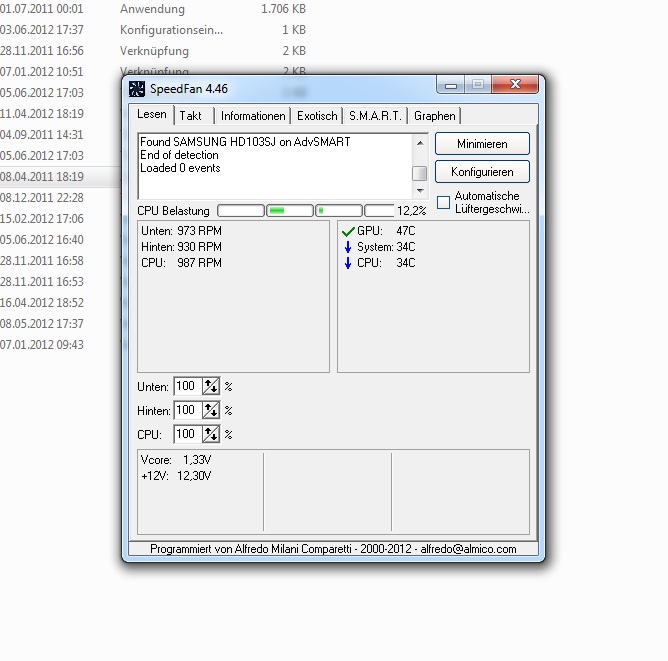Viewport: 668px width, 661px height.
Task: Select the 16.04.2012 18:52 row in Explorer
Action: click(60, 303)
